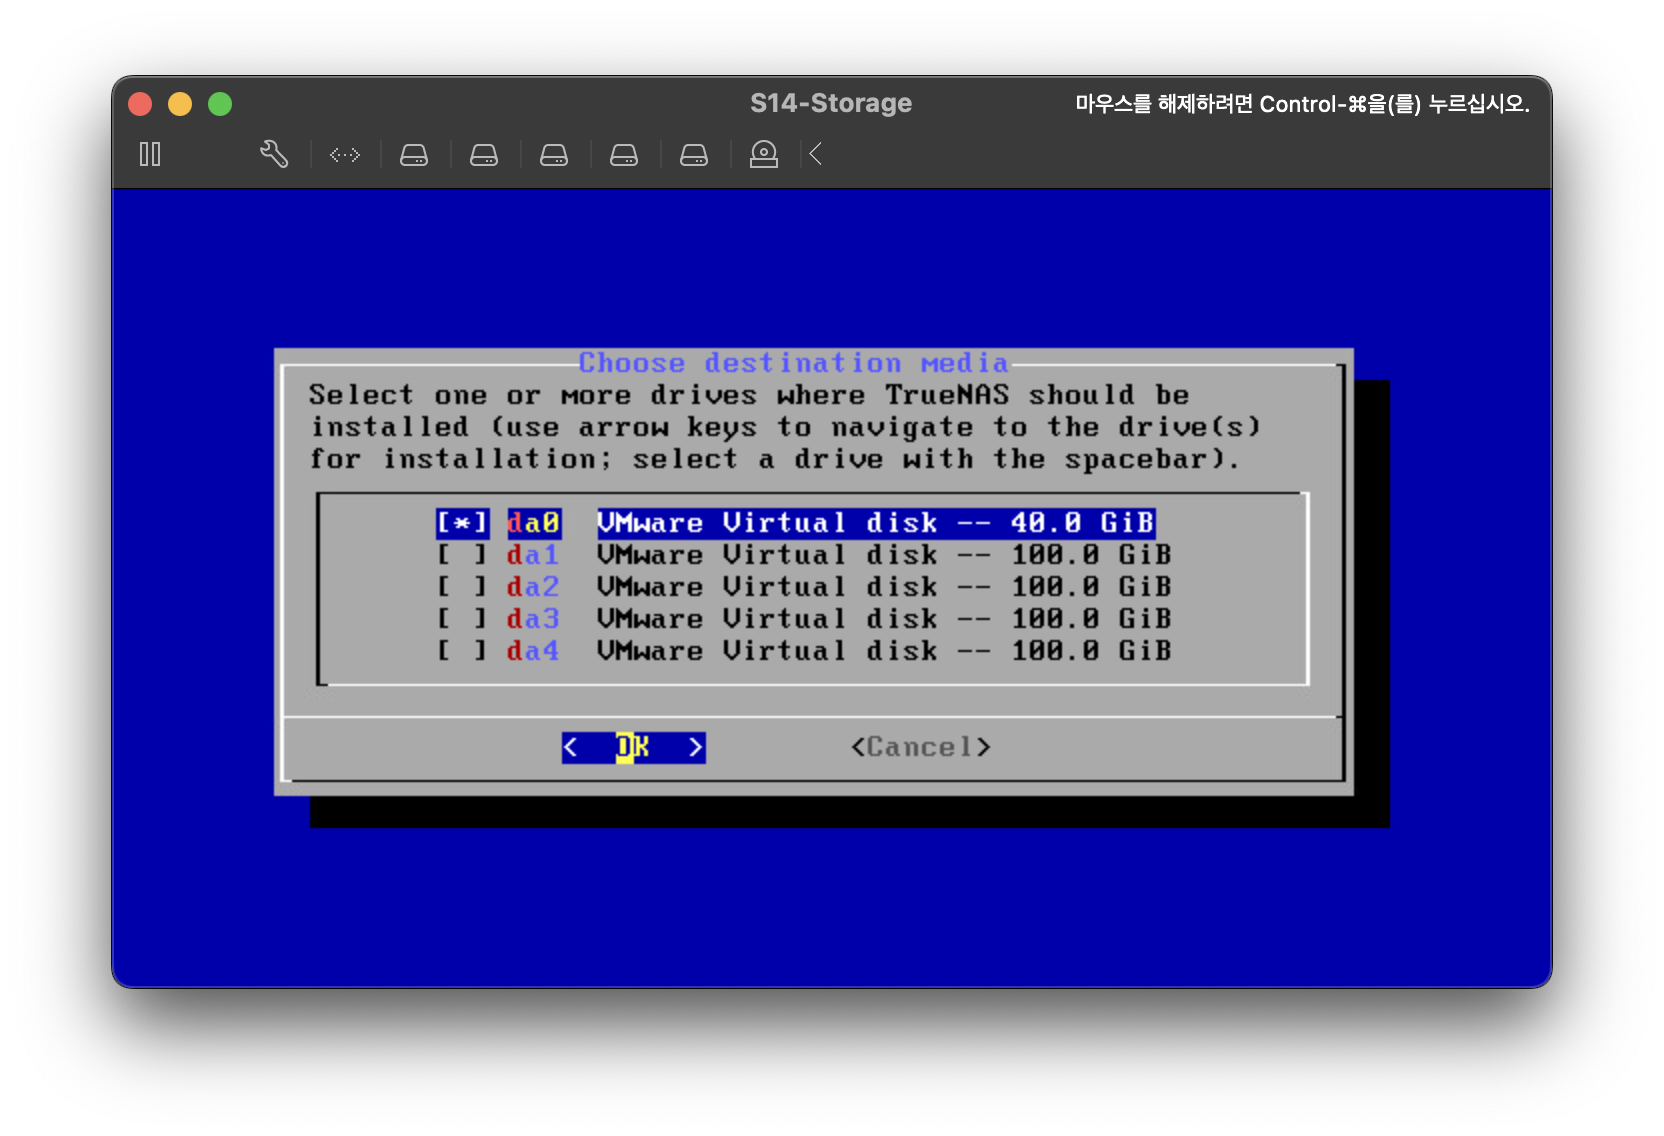Viewport: 1664px width, 1136px height.
Task: Open virtual machine settings wrench icon
Action: [x=274, y=154]
